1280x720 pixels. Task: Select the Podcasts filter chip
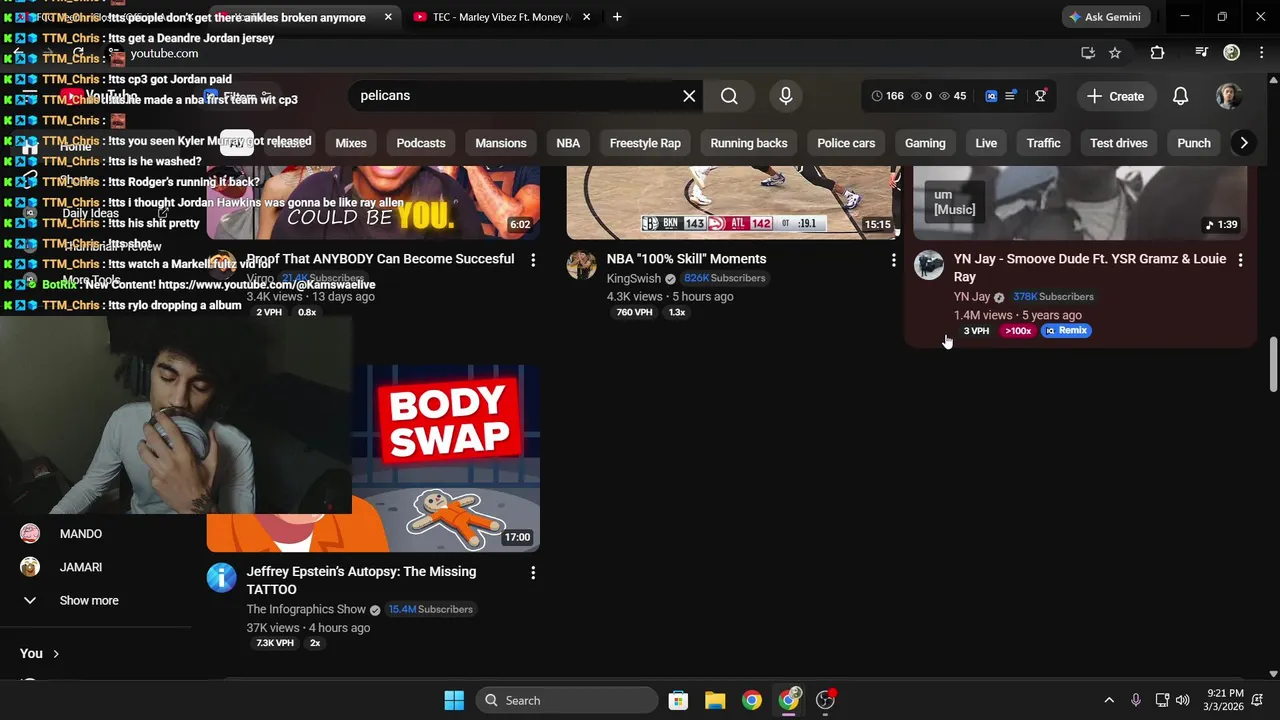point(421,143)
